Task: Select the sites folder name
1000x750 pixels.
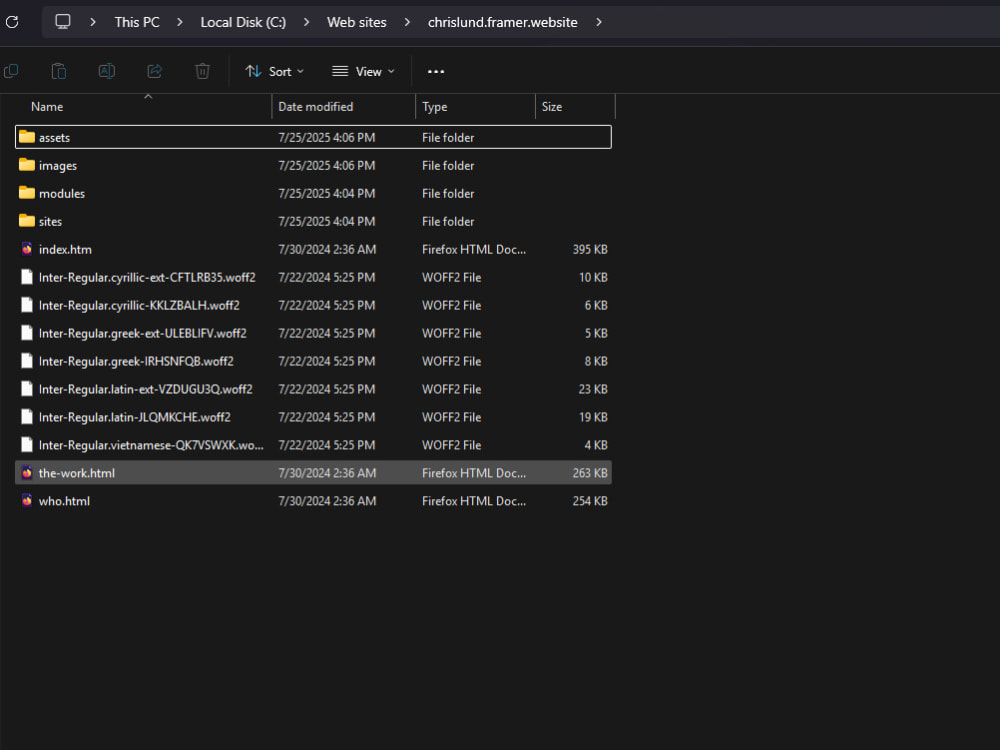Action: 50,222
